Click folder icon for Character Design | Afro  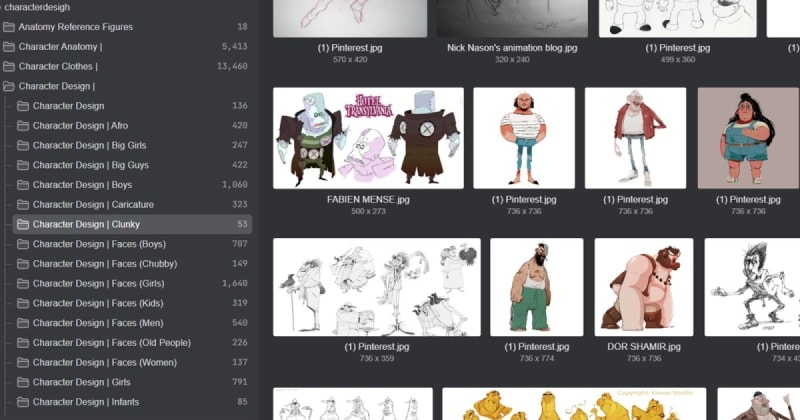click(23, 126)
